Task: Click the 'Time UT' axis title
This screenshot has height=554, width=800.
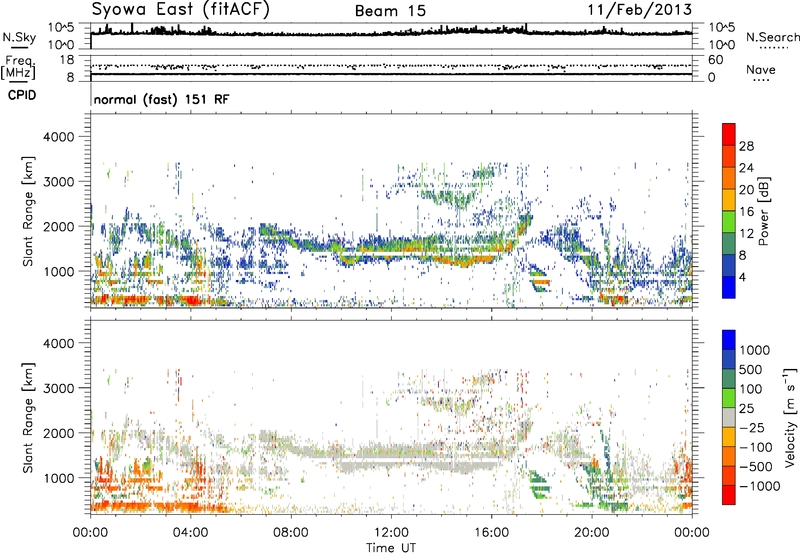Action: (391, 547)
